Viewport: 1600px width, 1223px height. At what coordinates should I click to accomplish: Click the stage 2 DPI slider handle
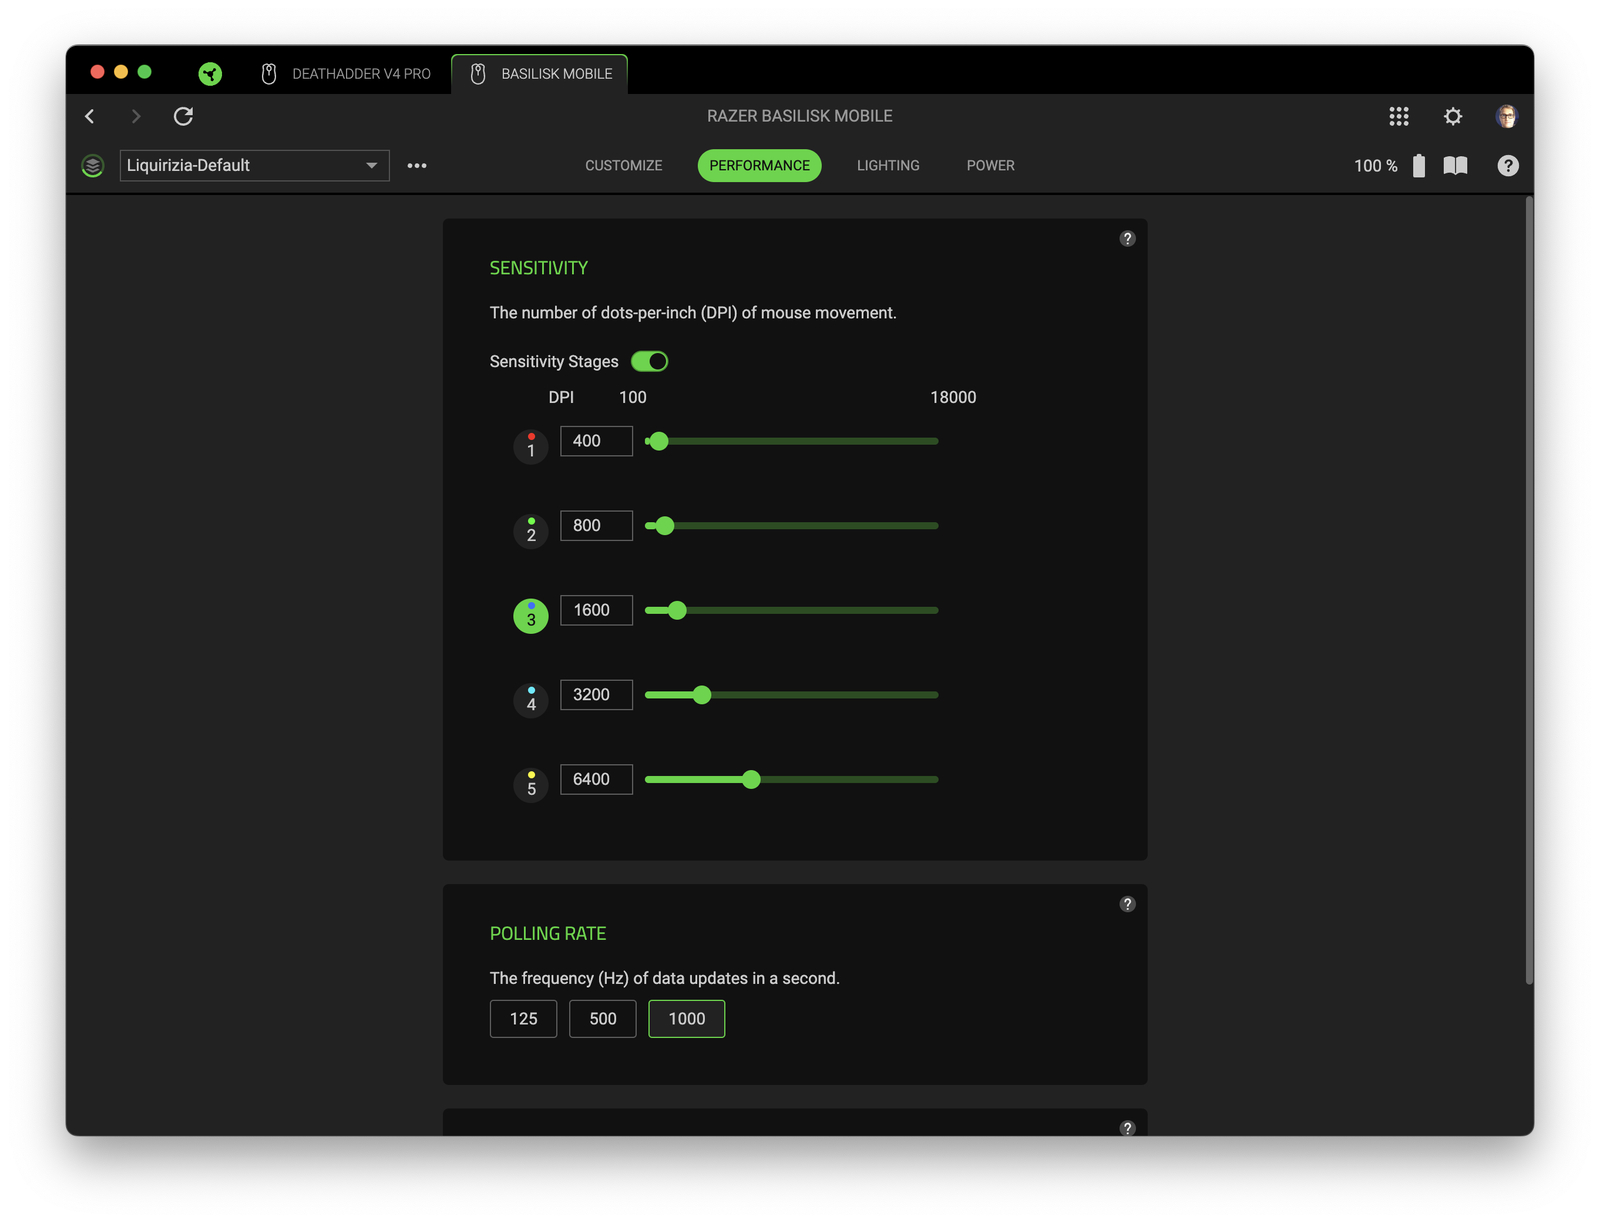[x=665, y=526]
